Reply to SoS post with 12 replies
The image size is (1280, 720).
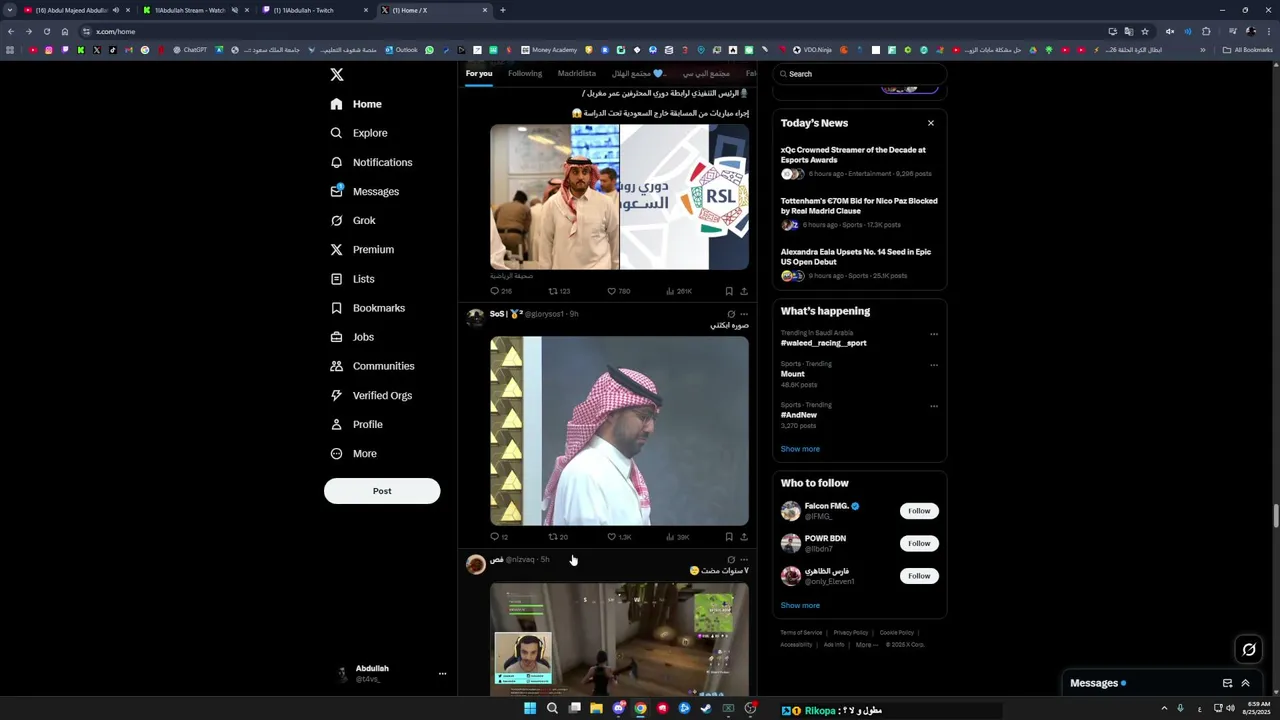tap(499, 537)
